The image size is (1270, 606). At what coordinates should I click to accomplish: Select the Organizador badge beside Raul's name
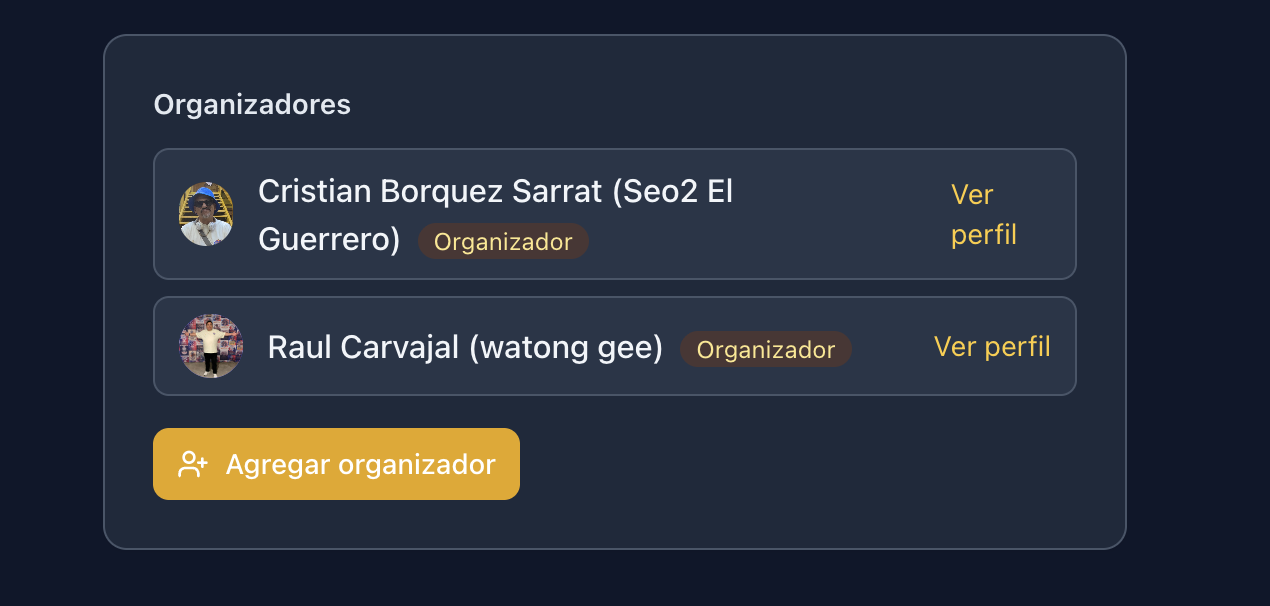point(766,349)
